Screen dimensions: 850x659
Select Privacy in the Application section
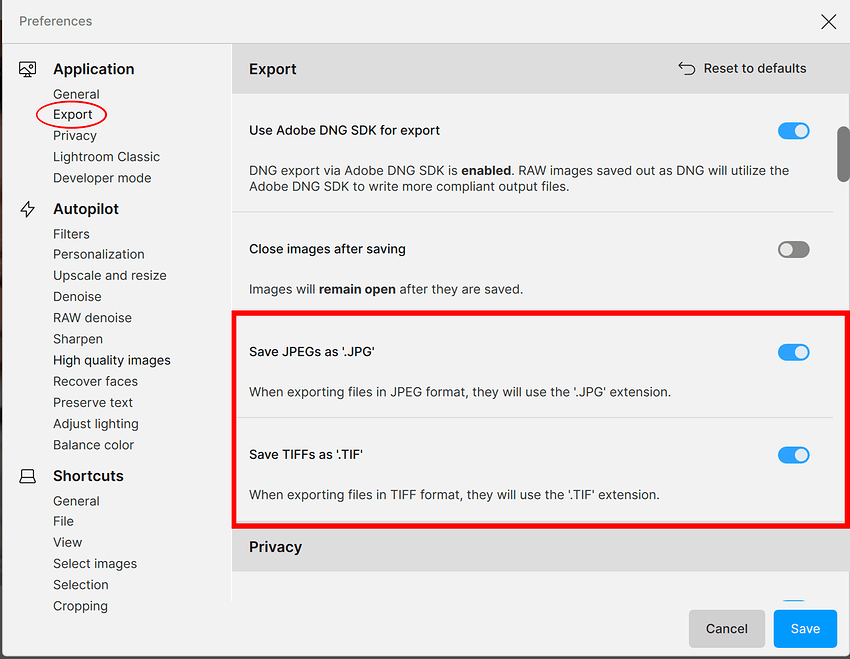[75, 136]
